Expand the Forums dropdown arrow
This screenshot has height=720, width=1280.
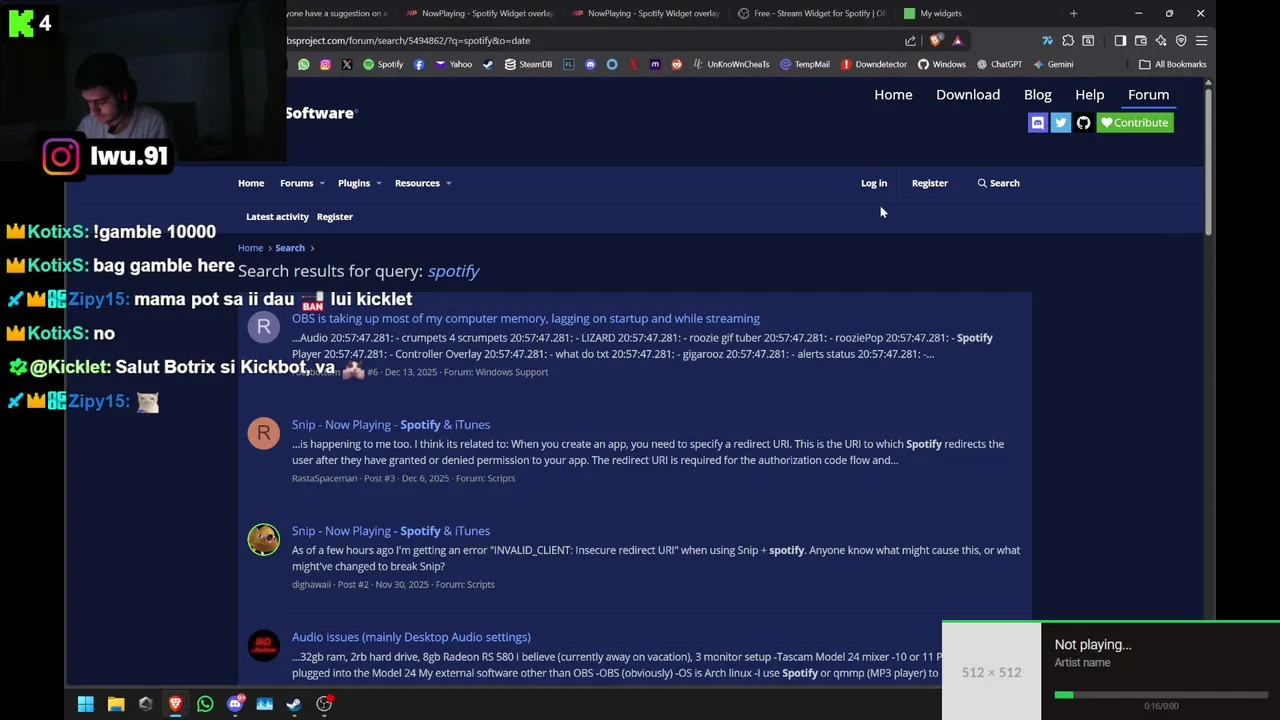(x=321, y=184)
